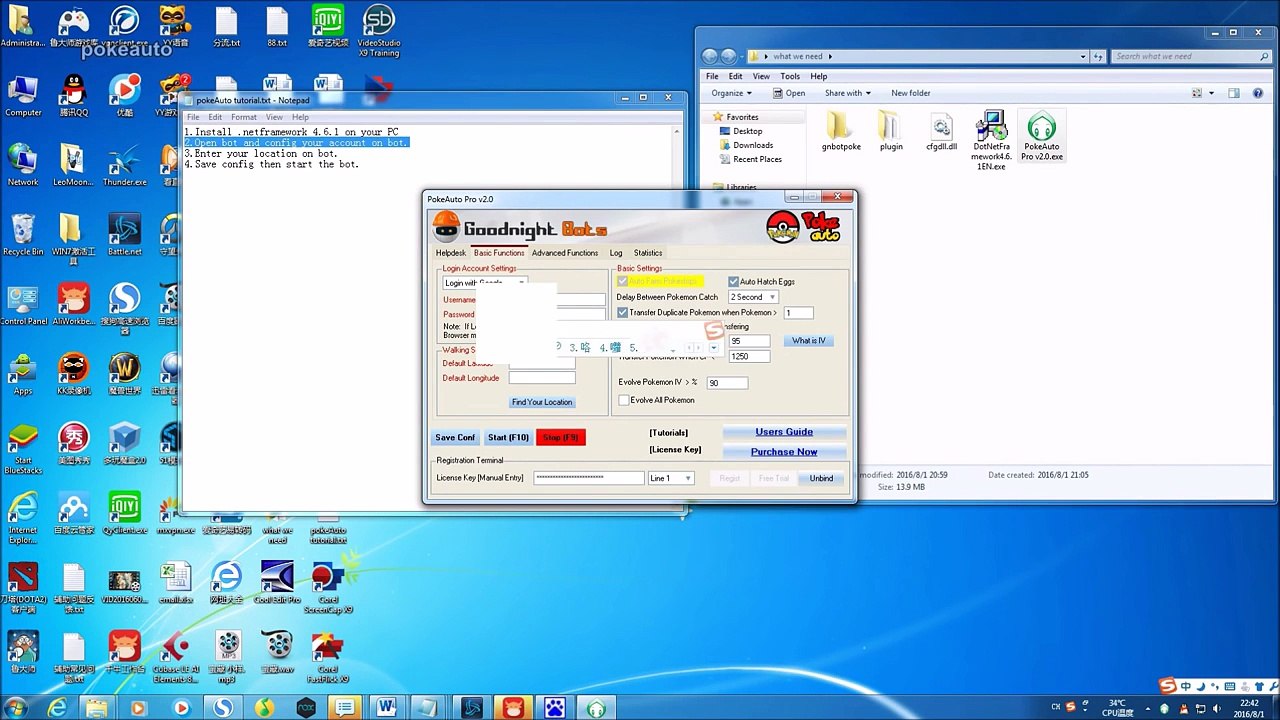
Task: Expand the Organize menu in Explorer
Action: coord(732,93)
